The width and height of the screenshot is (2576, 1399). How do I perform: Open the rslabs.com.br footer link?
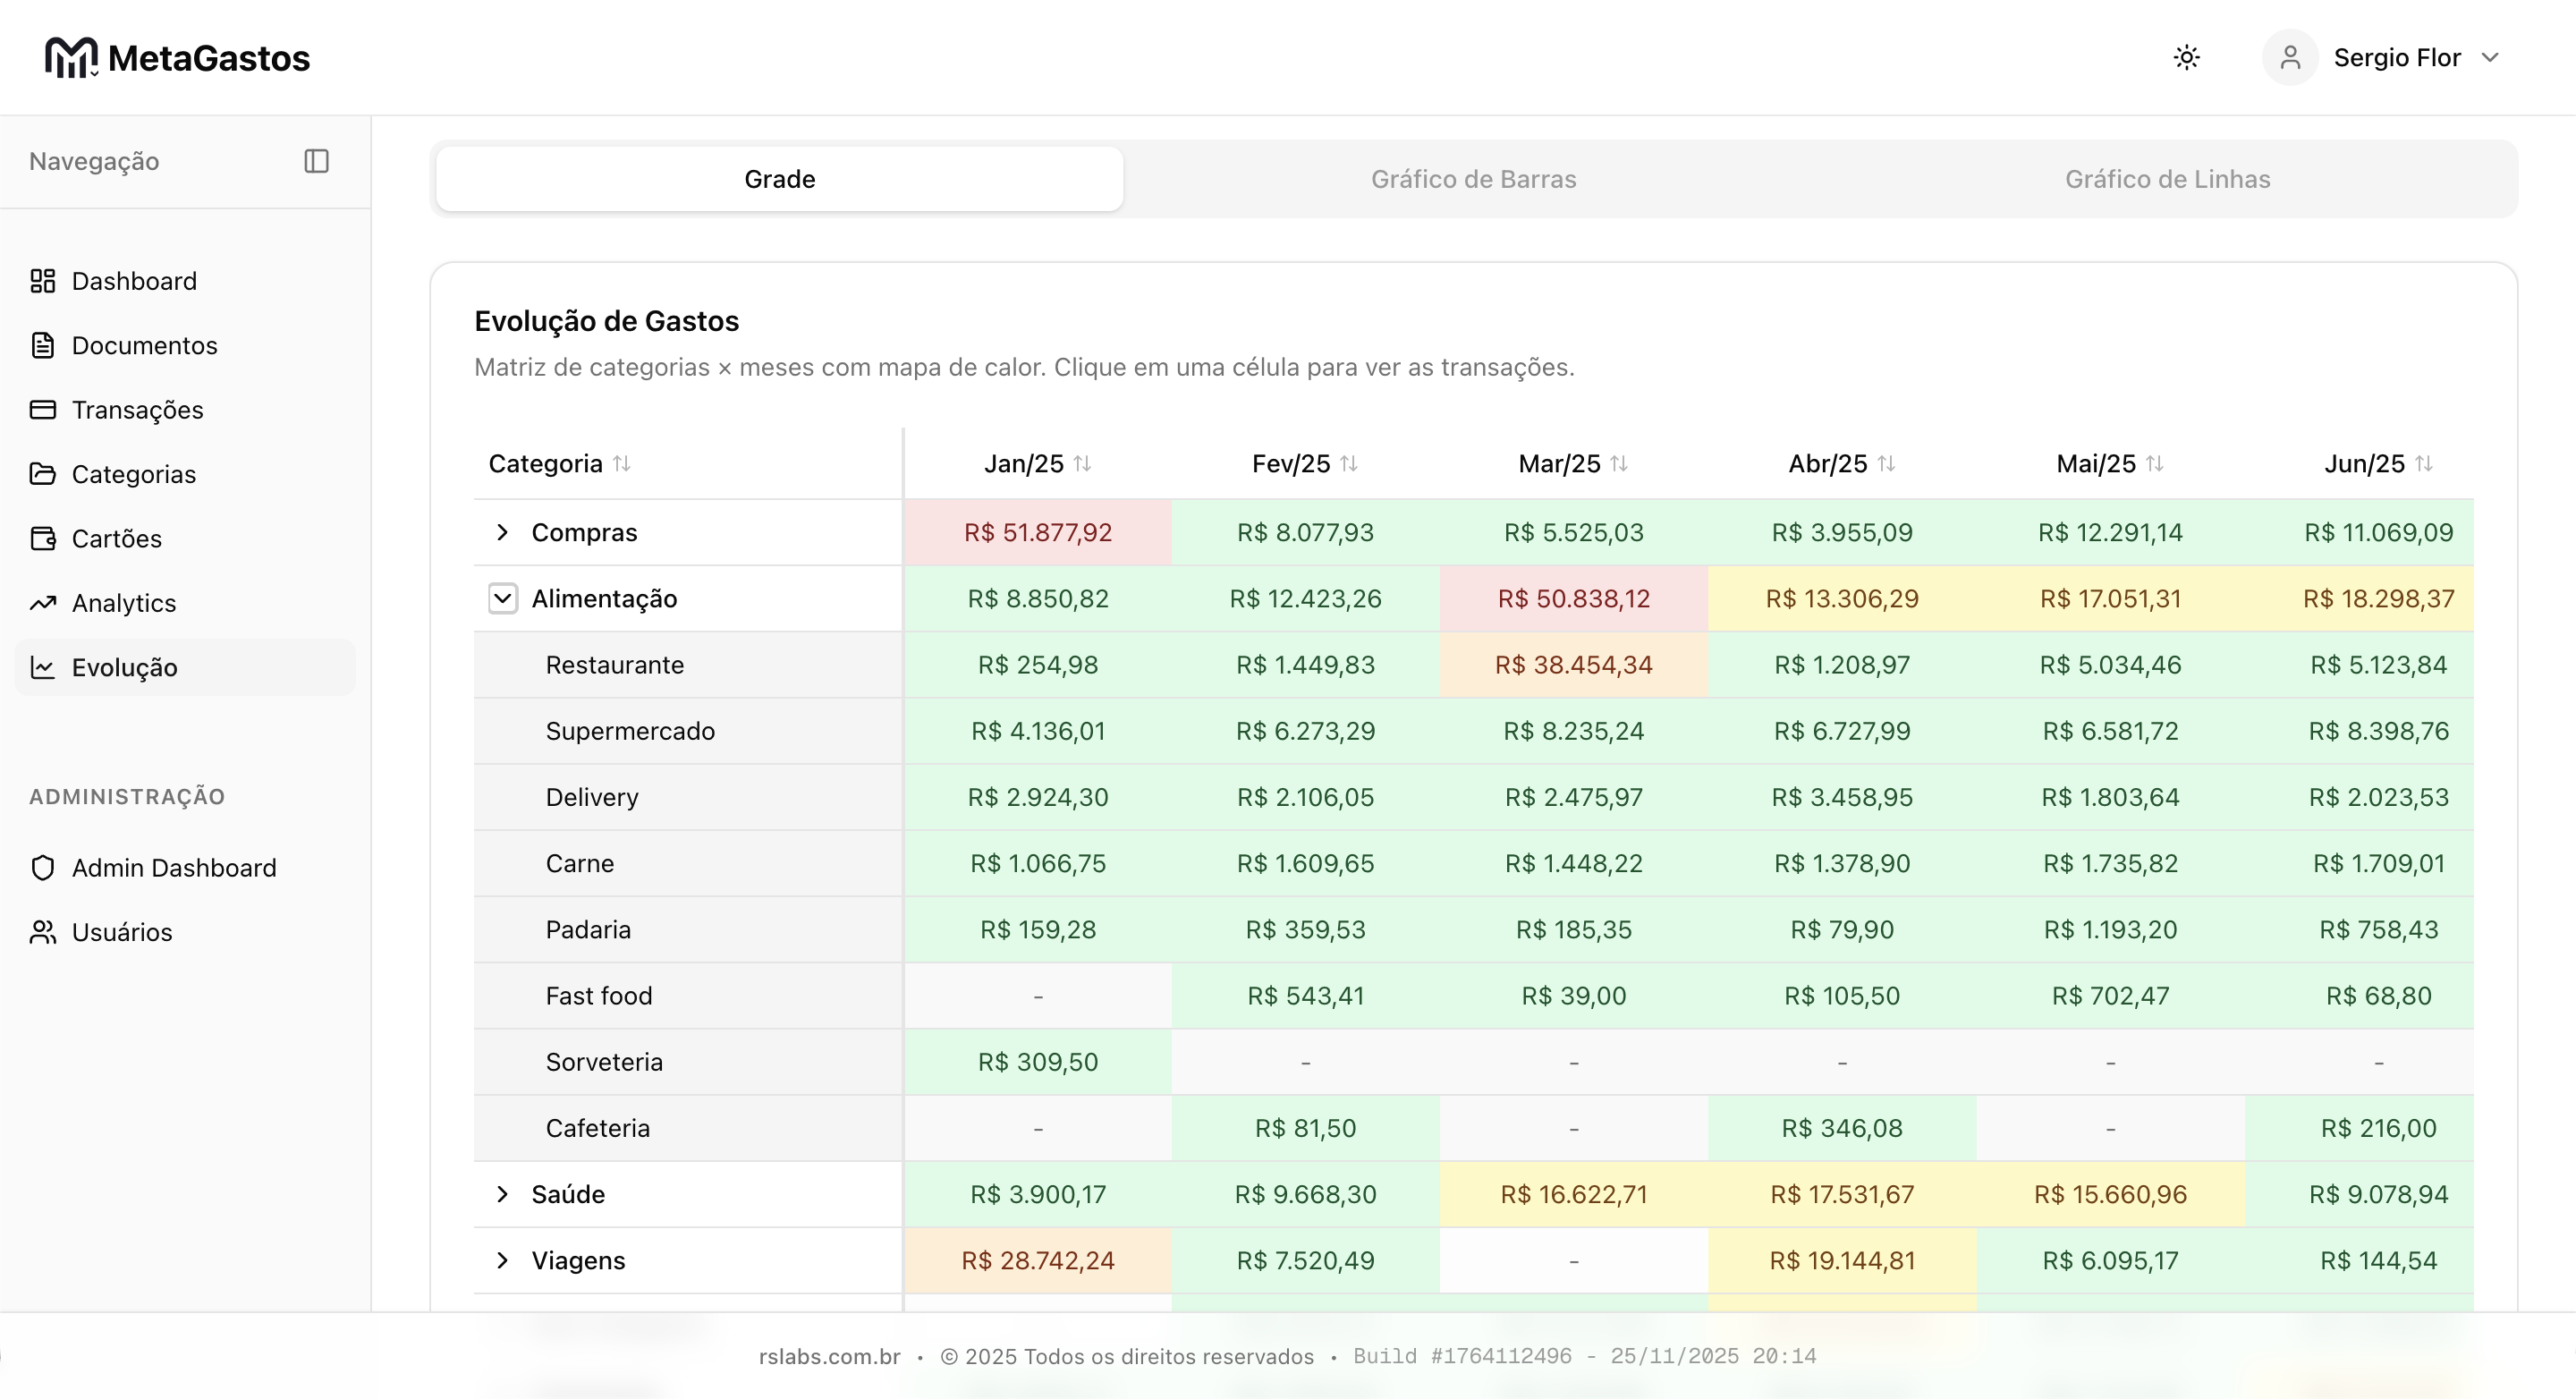pyautogui.click(x=829, y=1356)
